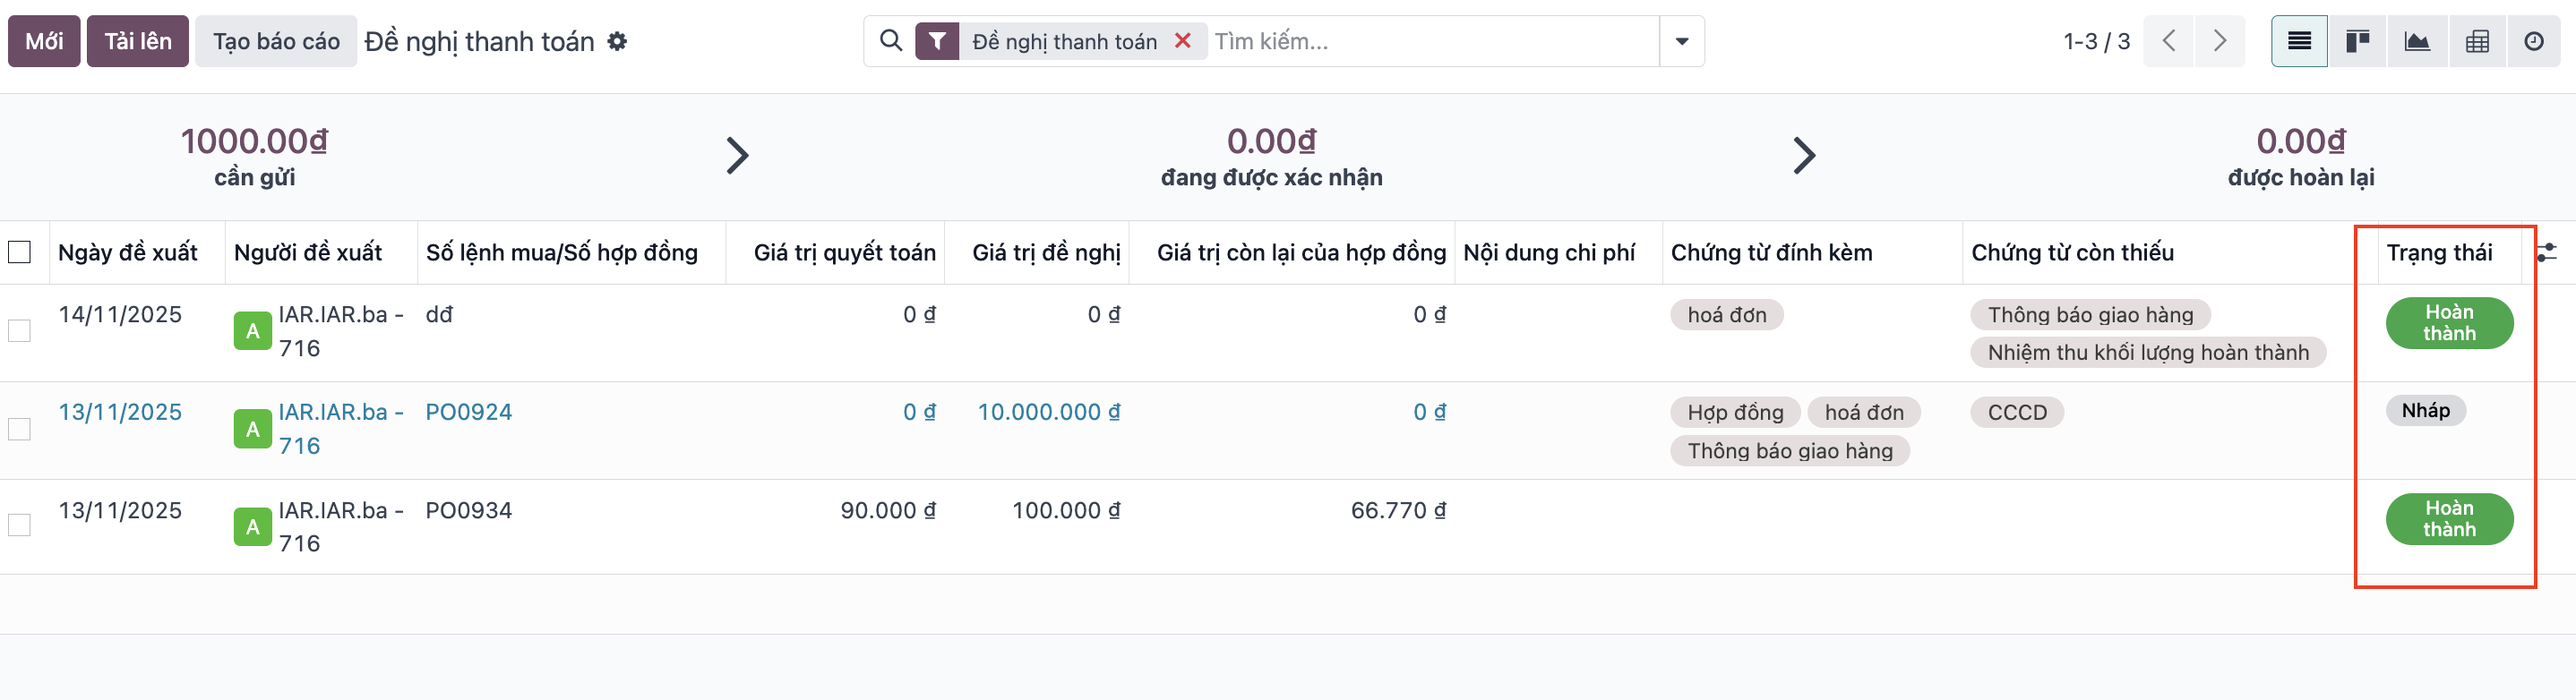Open PO0924 record link
Viewport: 2576px width, 700px height.
pos(468,412)
